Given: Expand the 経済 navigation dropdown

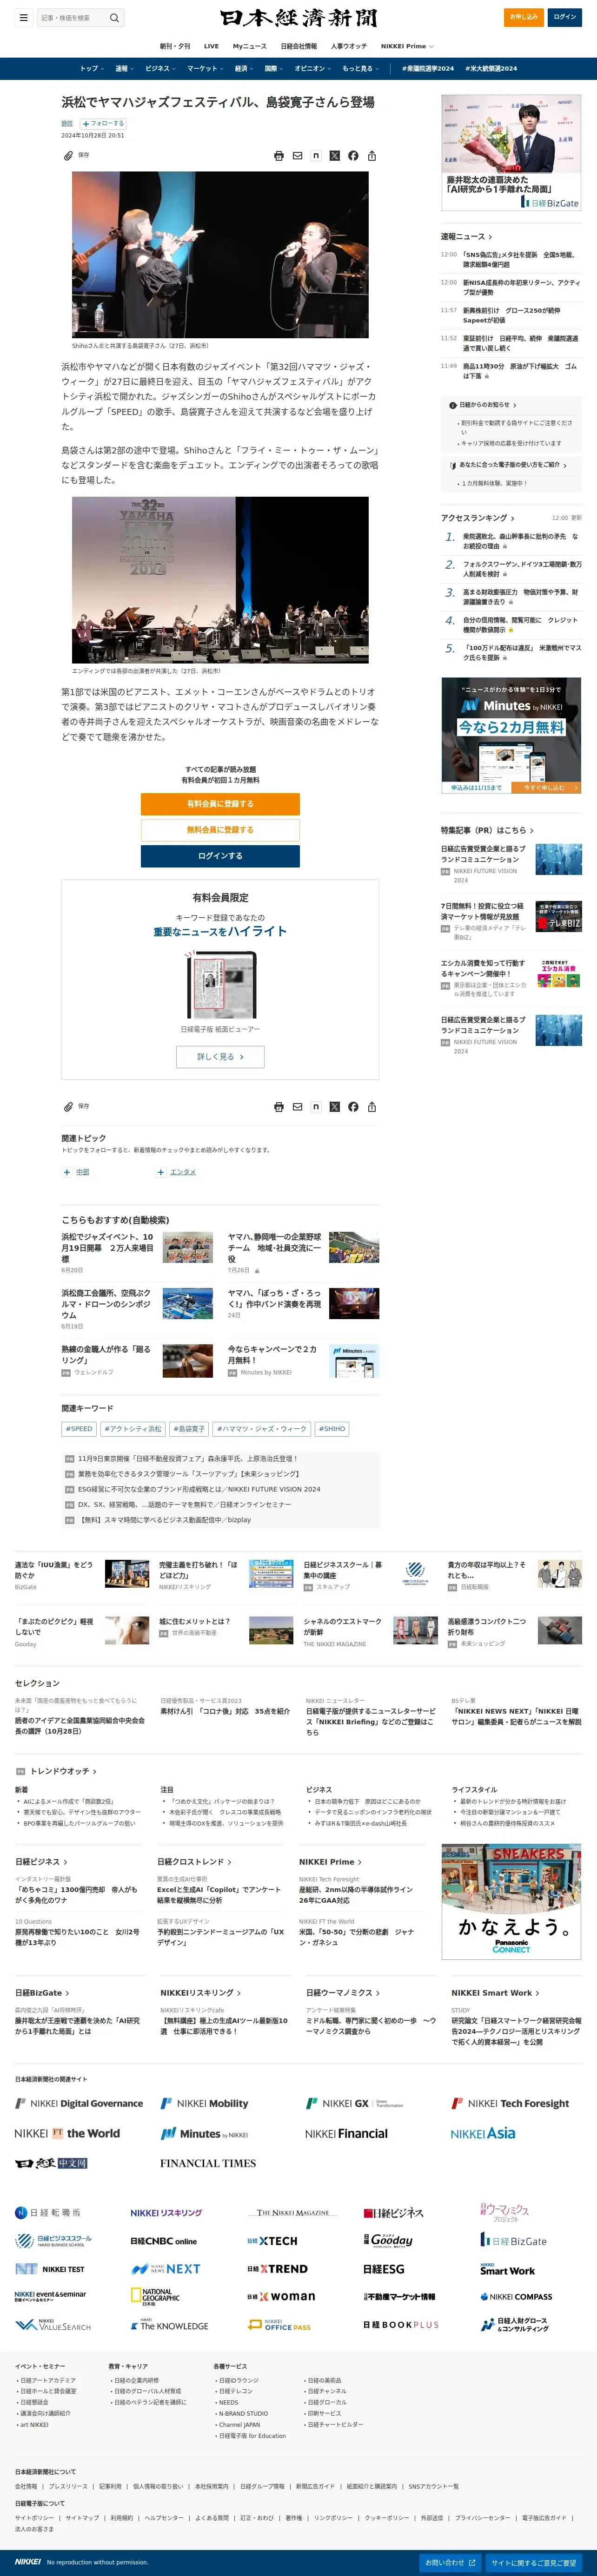Looking at the screenshot, I should tap(244, 69).
